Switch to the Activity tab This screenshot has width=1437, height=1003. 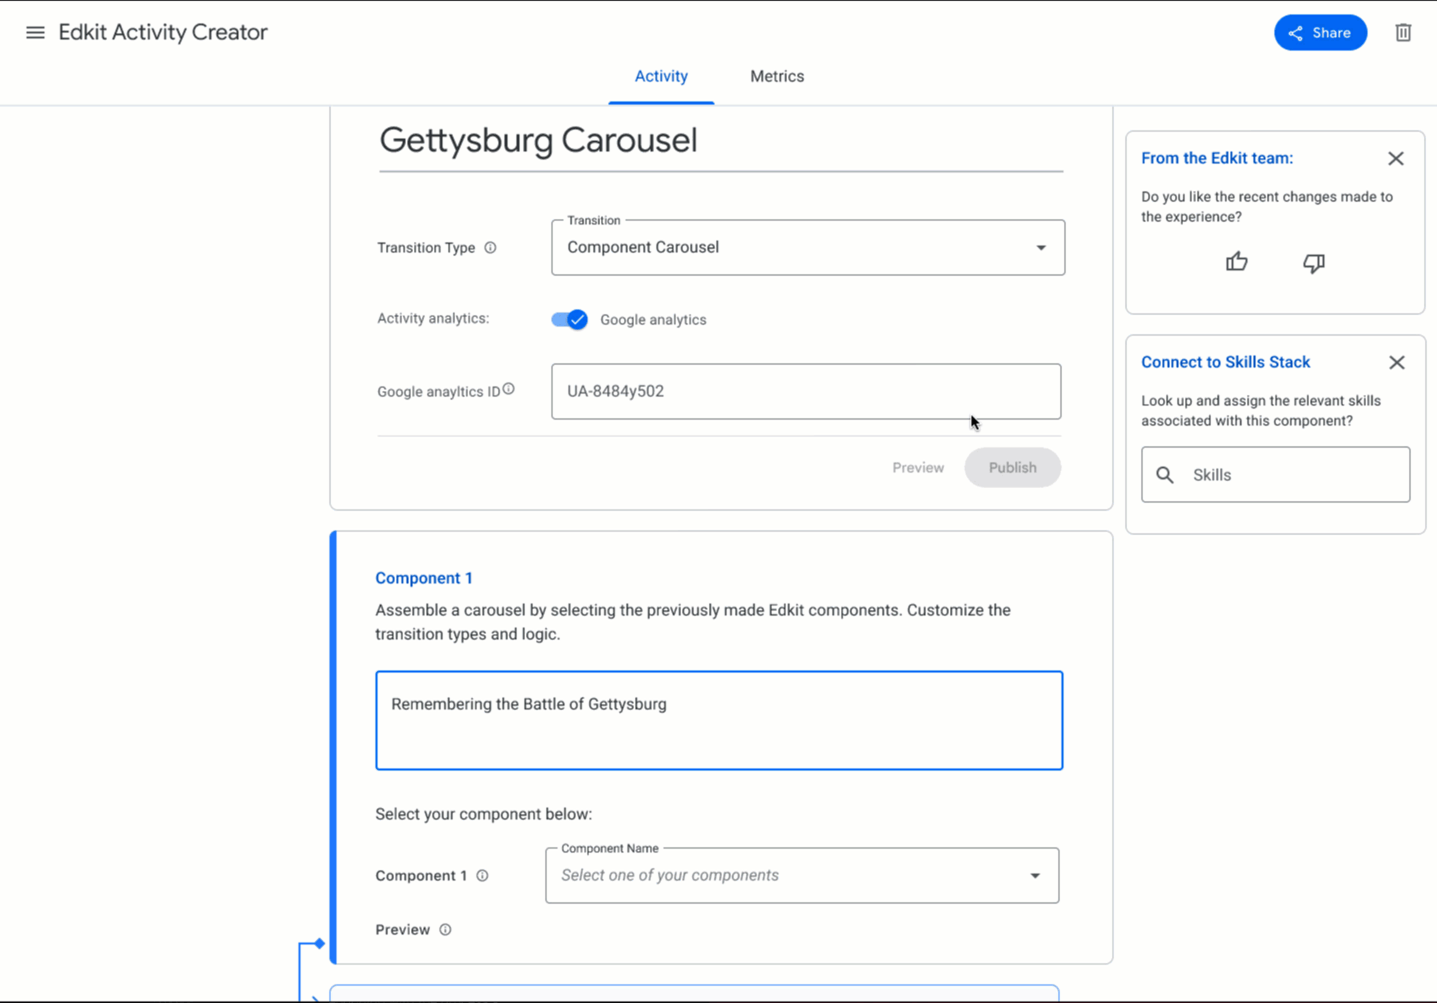[661, 76]
